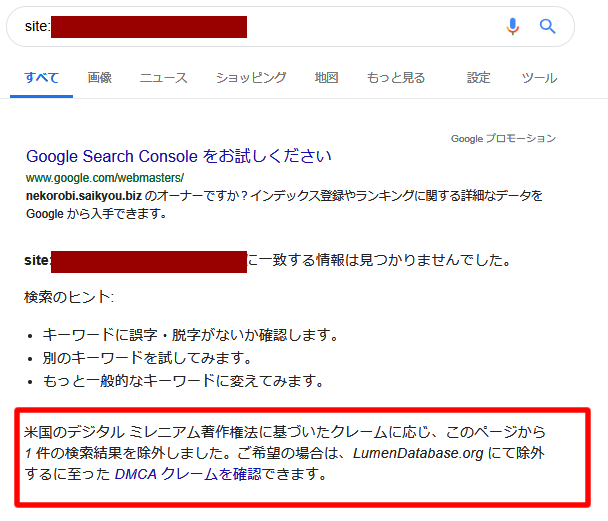Click the nekorobi.saikyou.biz bold domain text
This screenshot has height=521, width=608.
tap(84, 196)
